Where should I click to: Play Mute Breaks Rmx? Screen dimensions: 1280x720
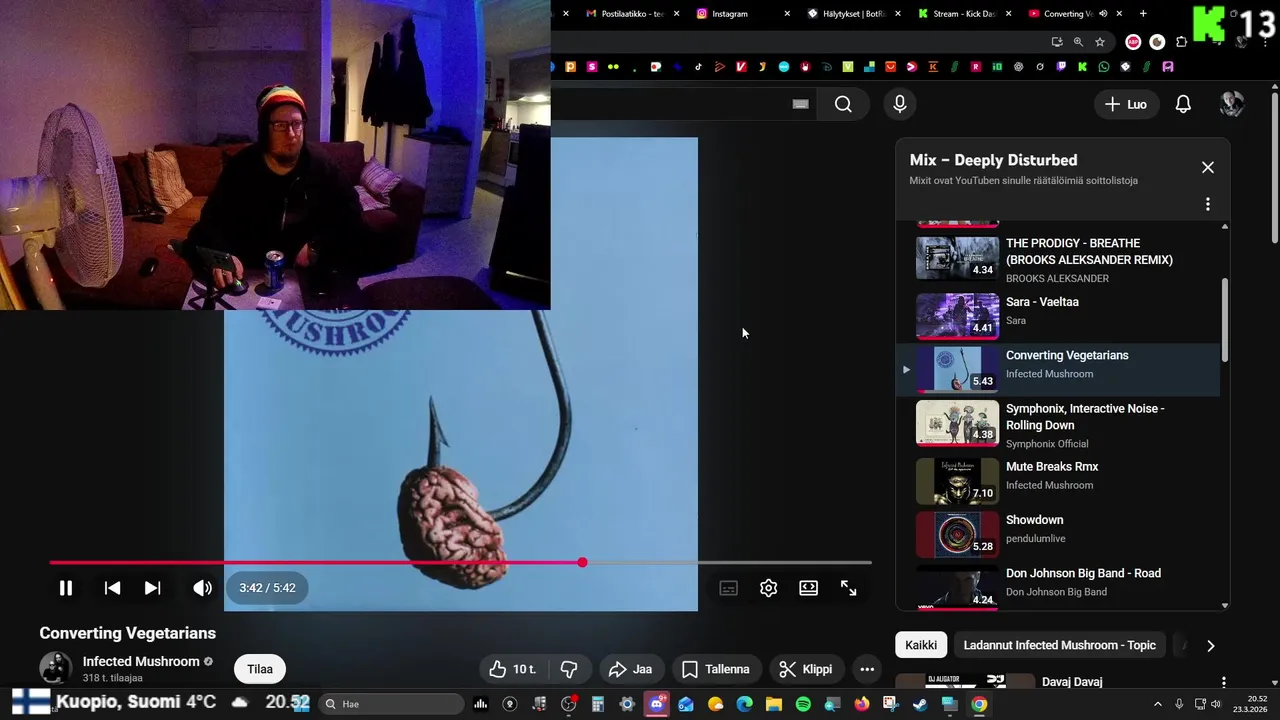click(1060, 480)
